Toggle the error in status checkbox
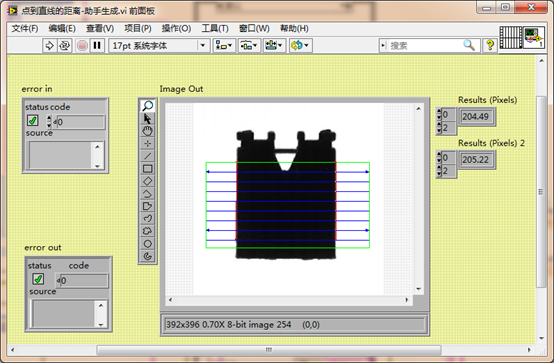The image size is (554, 363). [33, 121]
